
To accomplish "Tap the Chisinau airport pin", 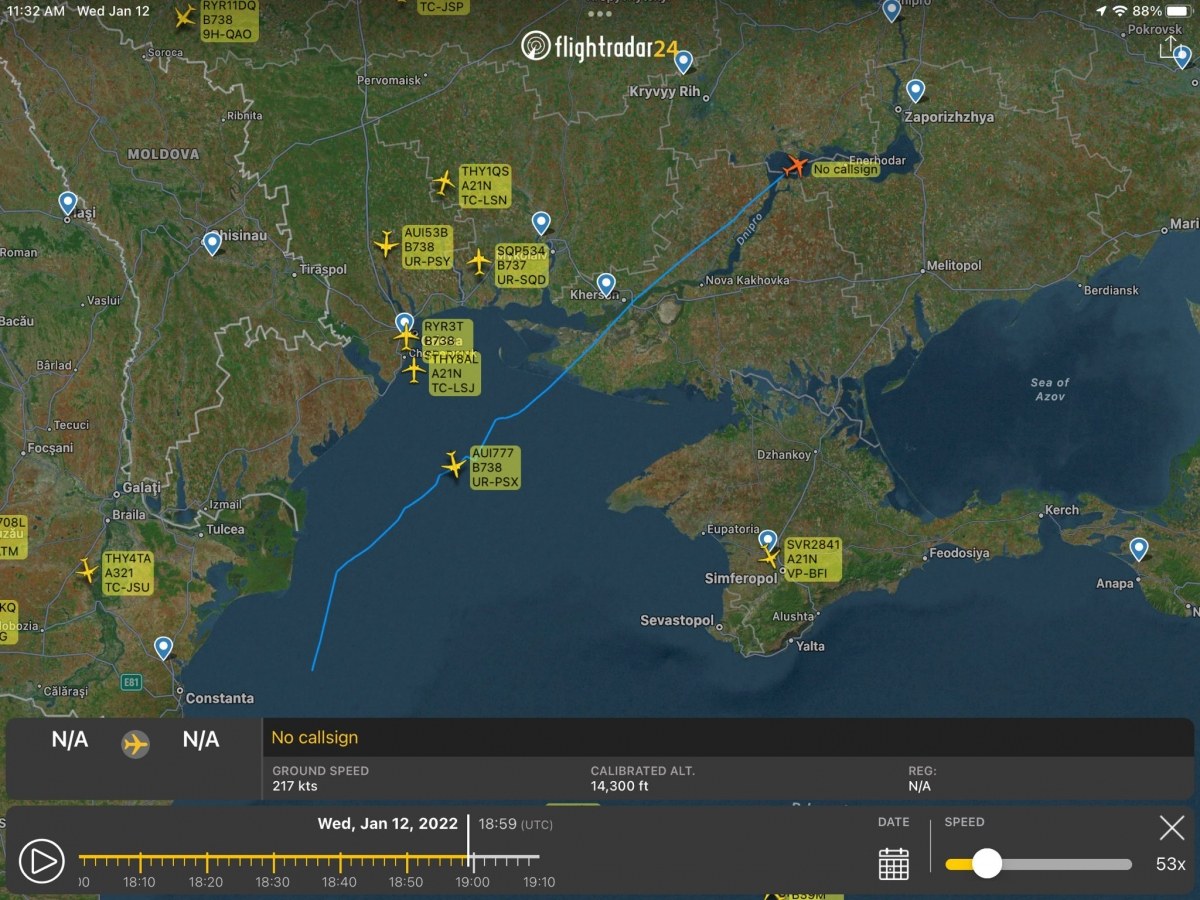I will pos(212,243).
